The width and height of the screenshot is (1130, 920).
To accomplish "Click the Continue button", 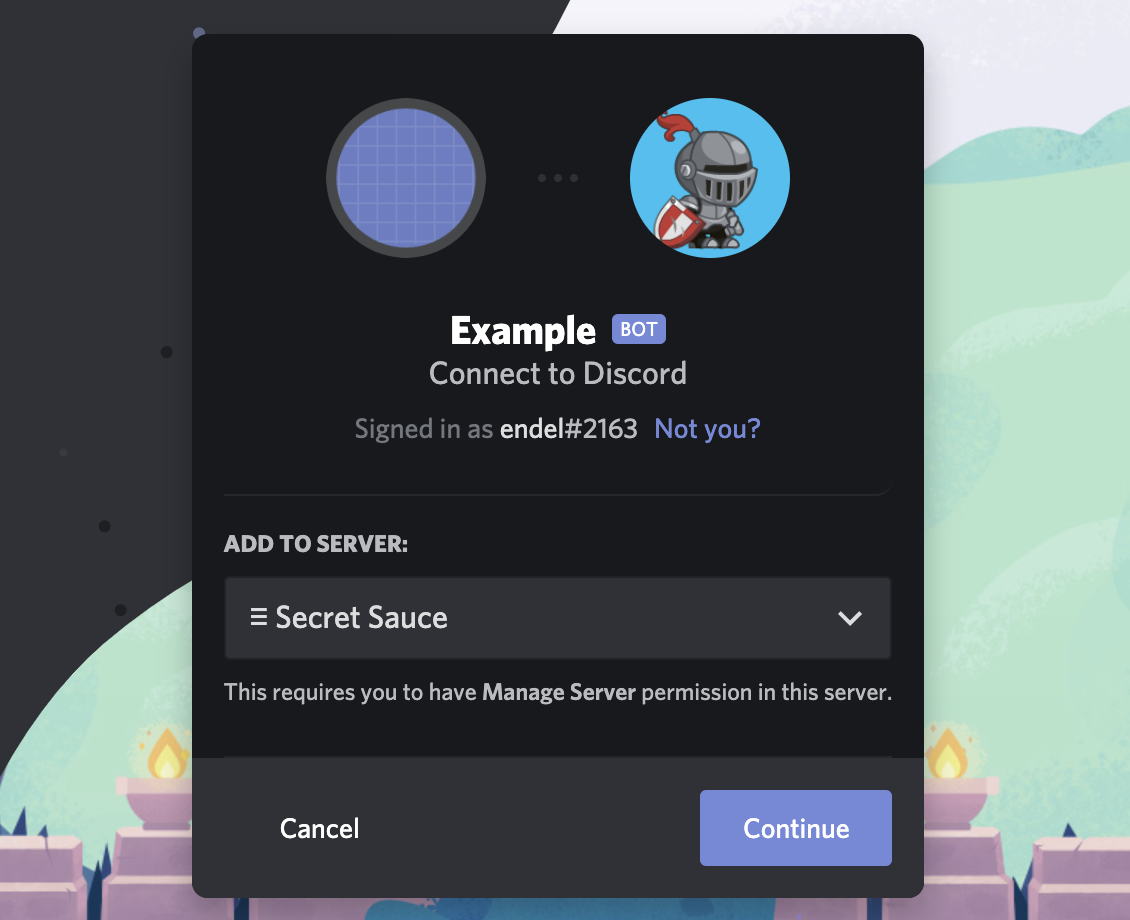I will coord(796,828).
